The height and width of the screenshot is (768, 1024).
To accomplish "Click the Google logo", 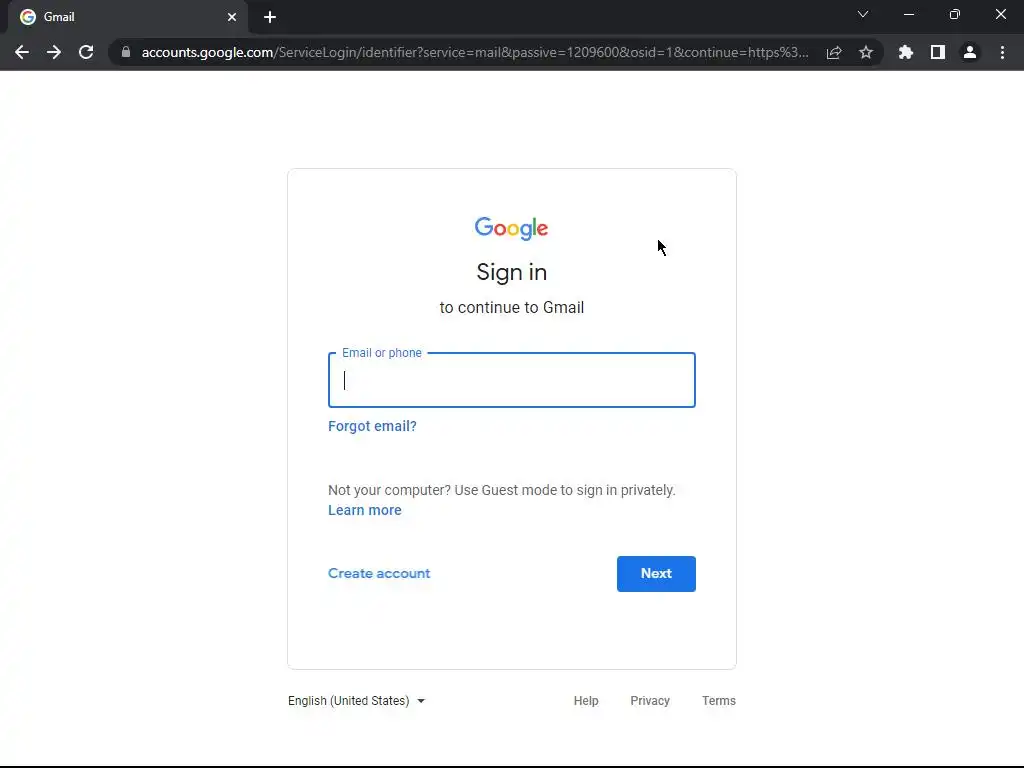I will pyautogui.click(x=511, y=229).
